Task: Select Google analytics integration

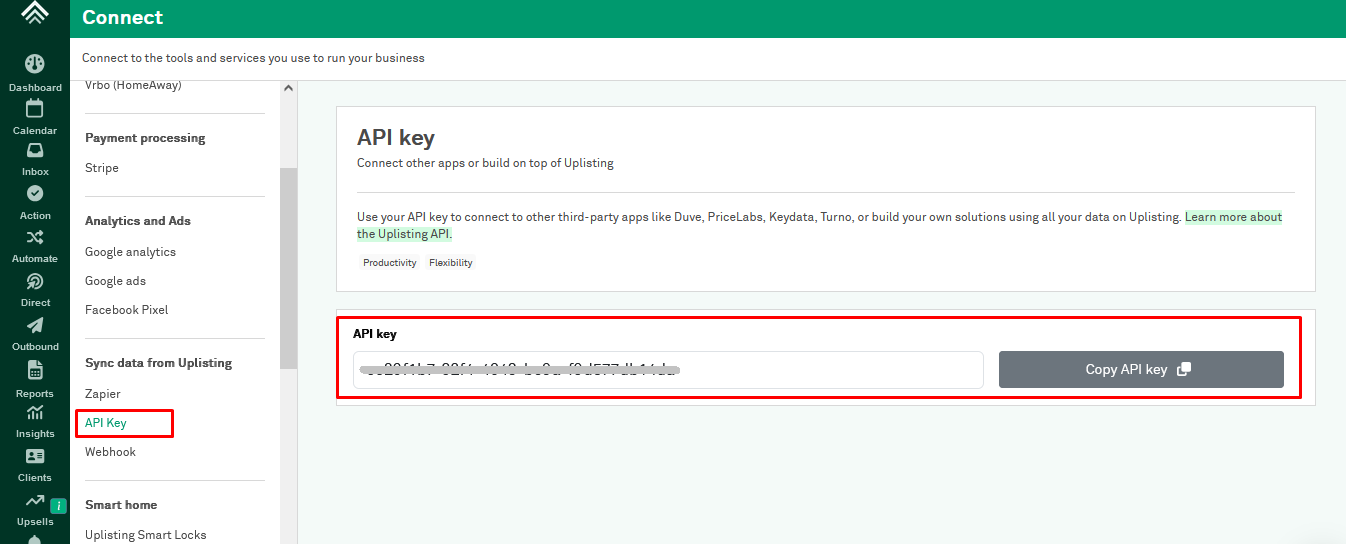Action: (x=130, y=252)
